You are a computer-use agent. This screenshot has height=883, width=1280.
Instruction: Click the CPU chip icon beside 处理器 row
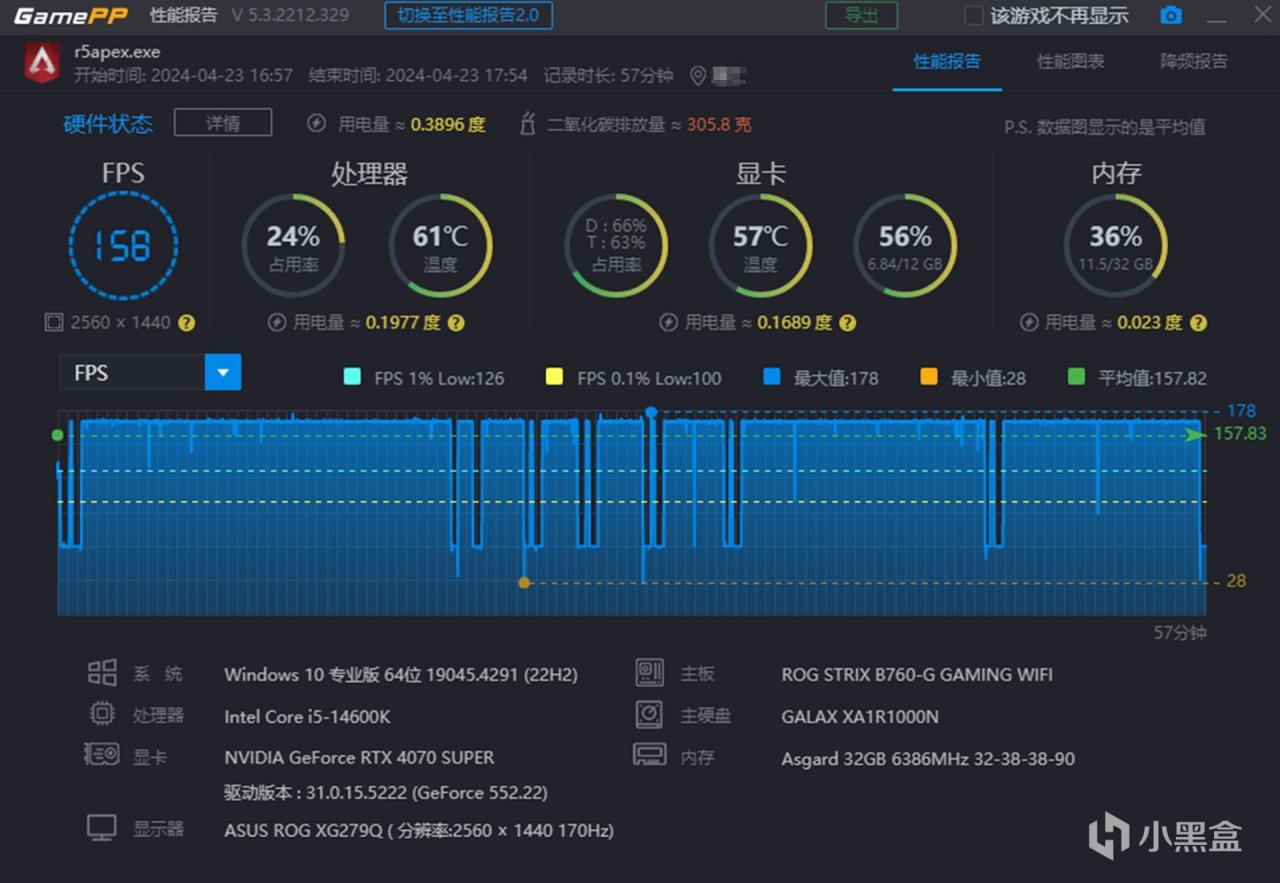click(102, 714)
